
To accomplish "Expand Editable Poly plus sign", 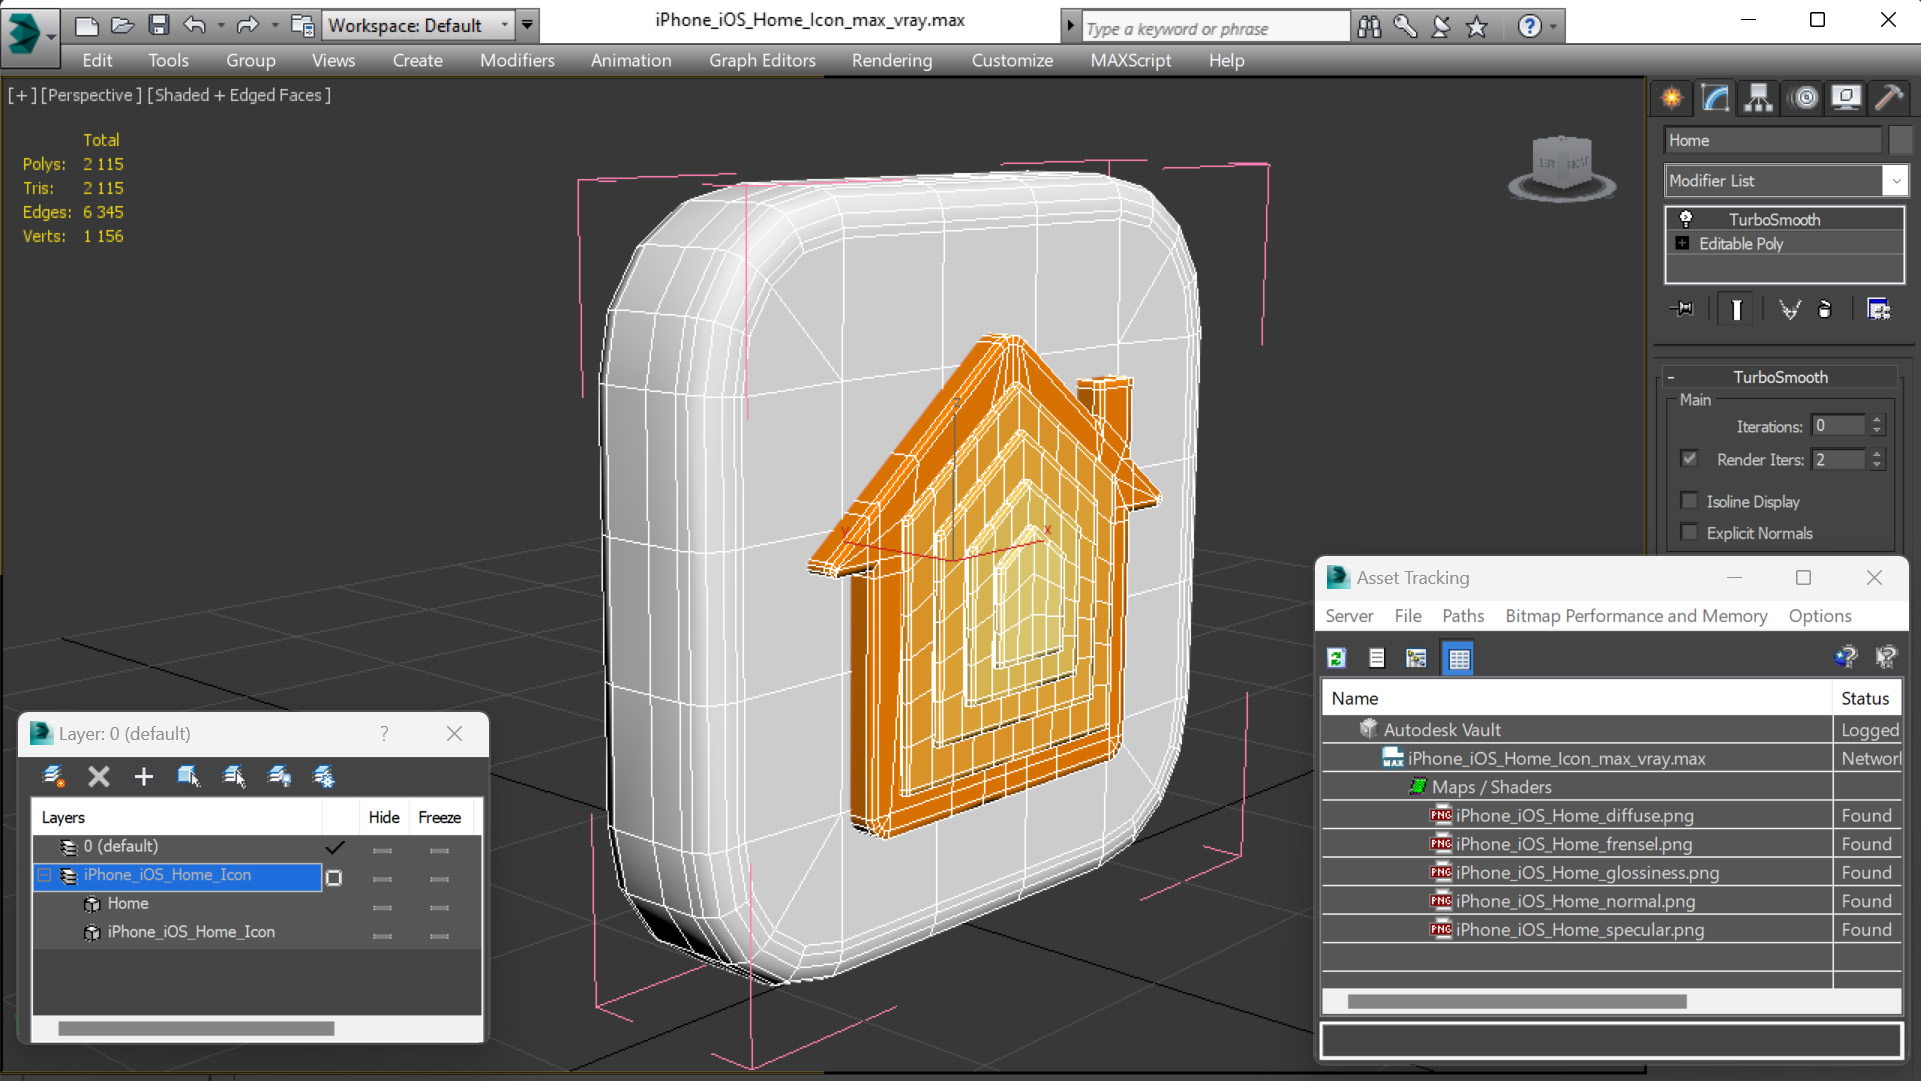I will click(x=1682, y=243).
